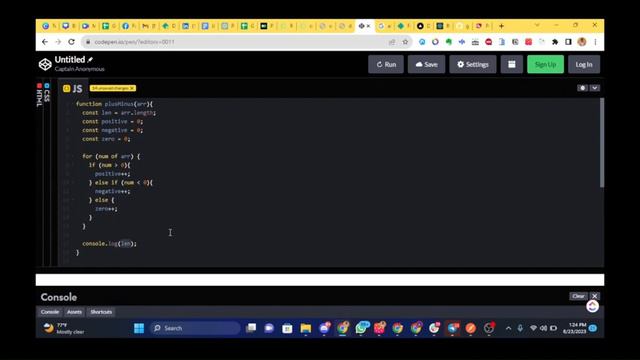Change the editor layout view
The width and height of the screenshot is (640, 360).
[511, 64]
